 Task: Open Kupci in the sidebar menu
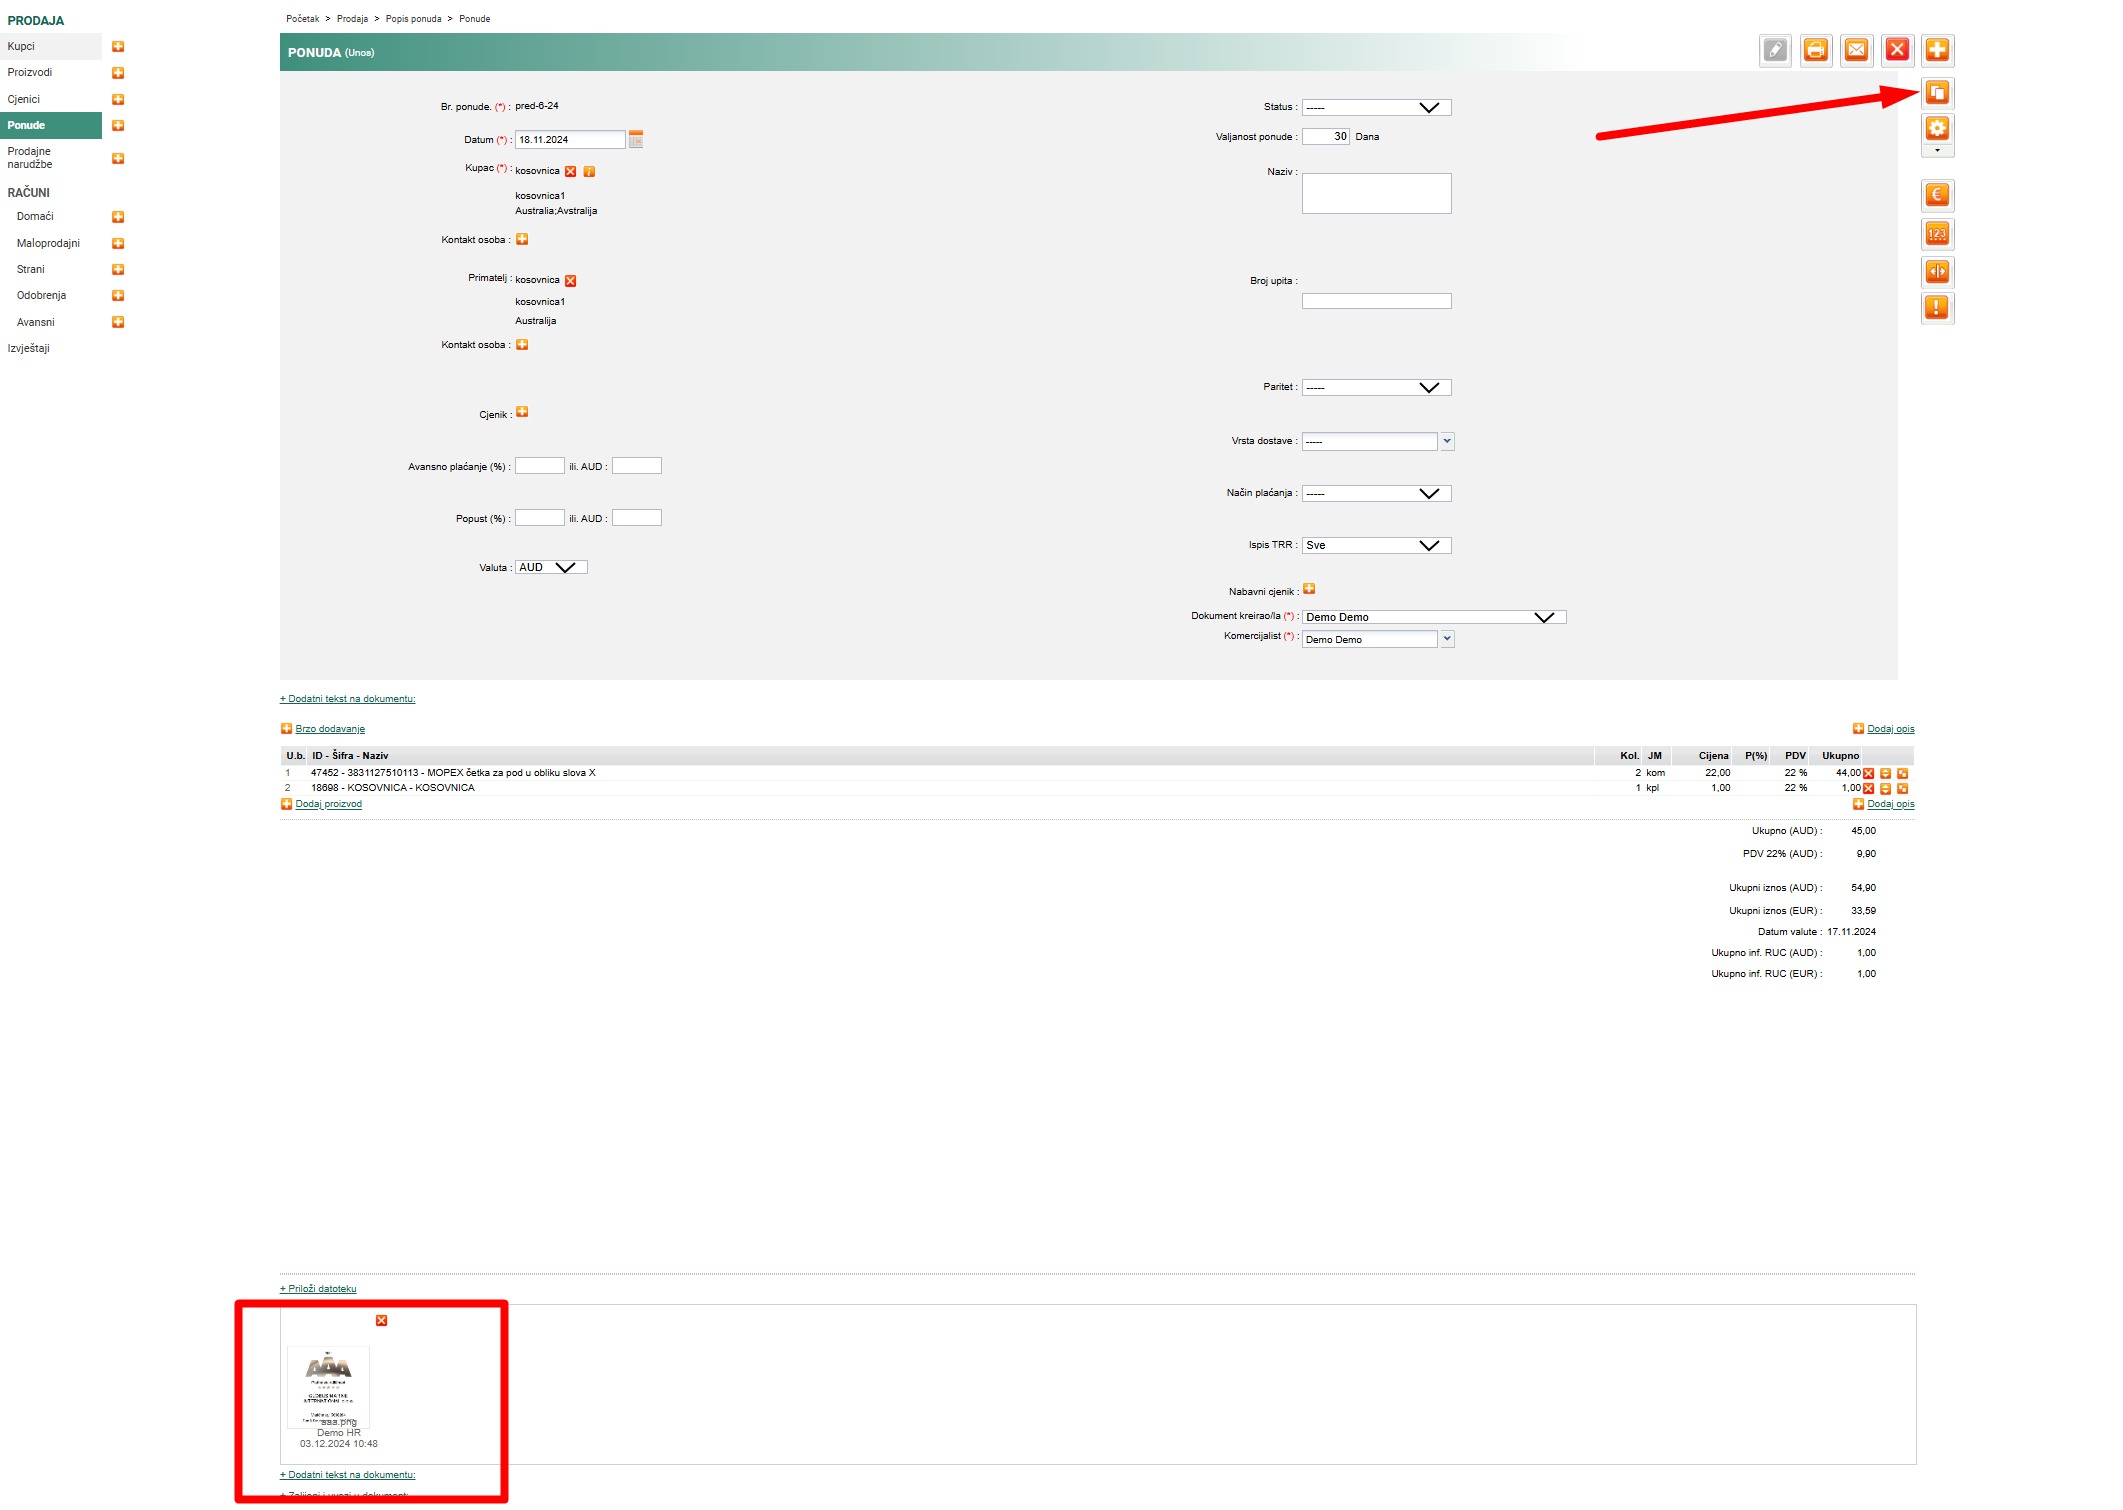pyautogui.click(x=22, y=46)
